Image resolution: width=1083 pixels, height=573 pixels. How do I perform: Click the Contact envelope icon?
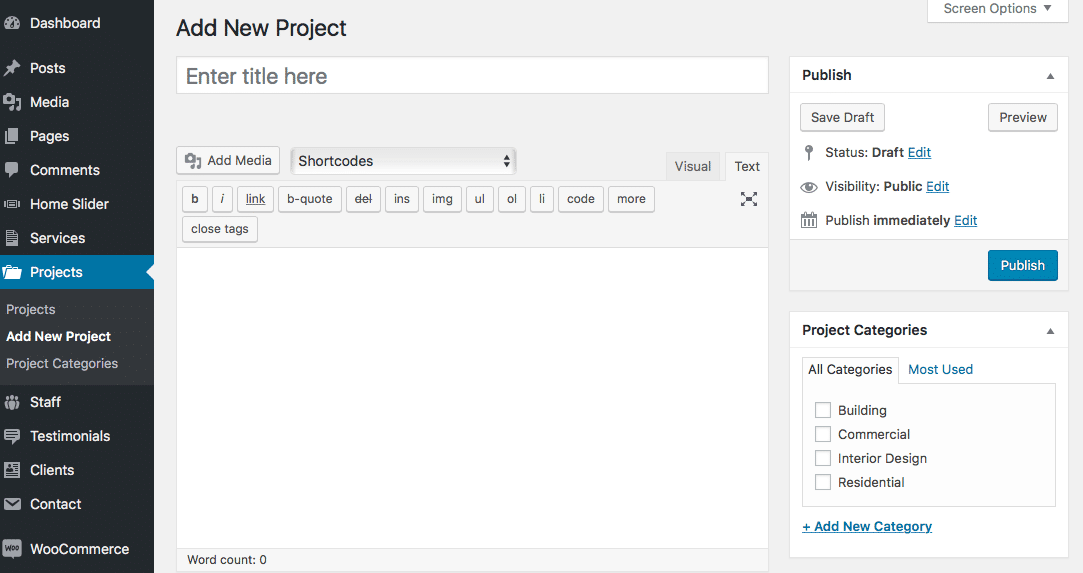coord(12,504)
